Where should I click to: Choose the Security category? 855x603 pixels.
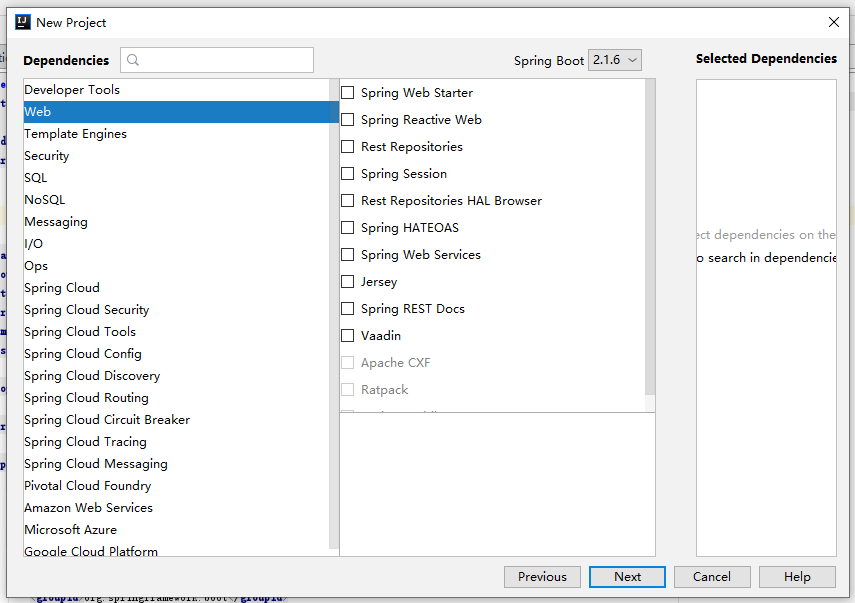click(176, 156)
